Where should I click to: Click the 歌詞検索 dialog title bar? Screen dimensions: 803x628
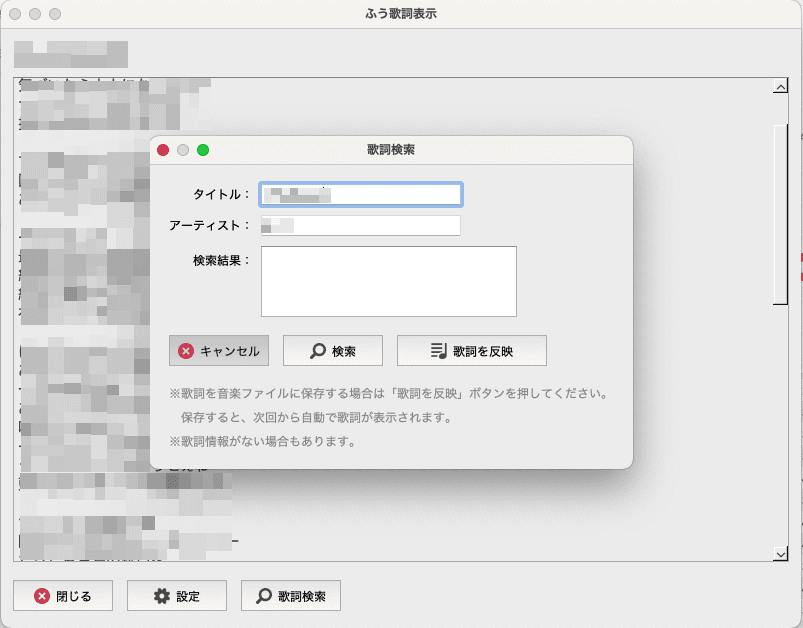click(x=420, y=150)
